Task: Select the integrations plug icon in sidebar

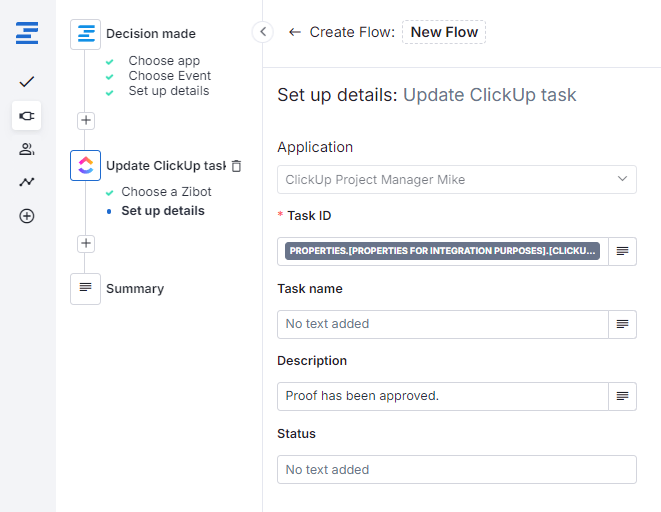Action: pos(27,116)
